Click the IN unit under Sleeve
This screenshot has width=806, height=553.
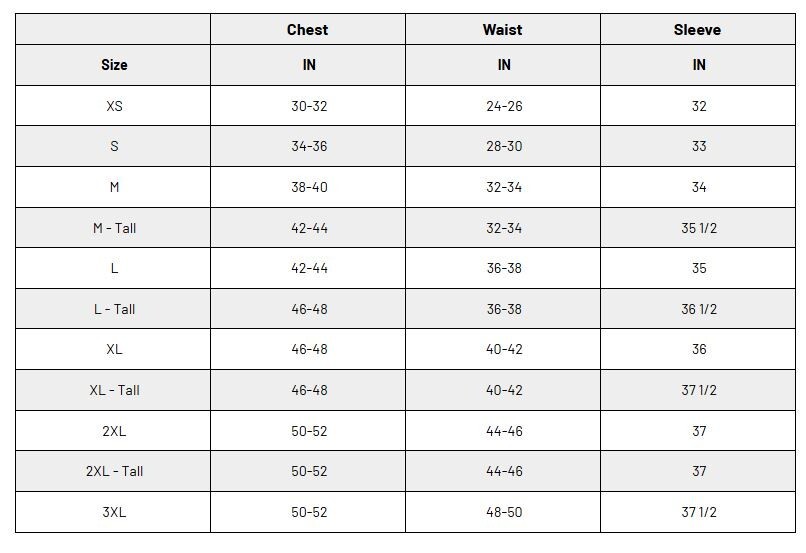click(699, 65)
